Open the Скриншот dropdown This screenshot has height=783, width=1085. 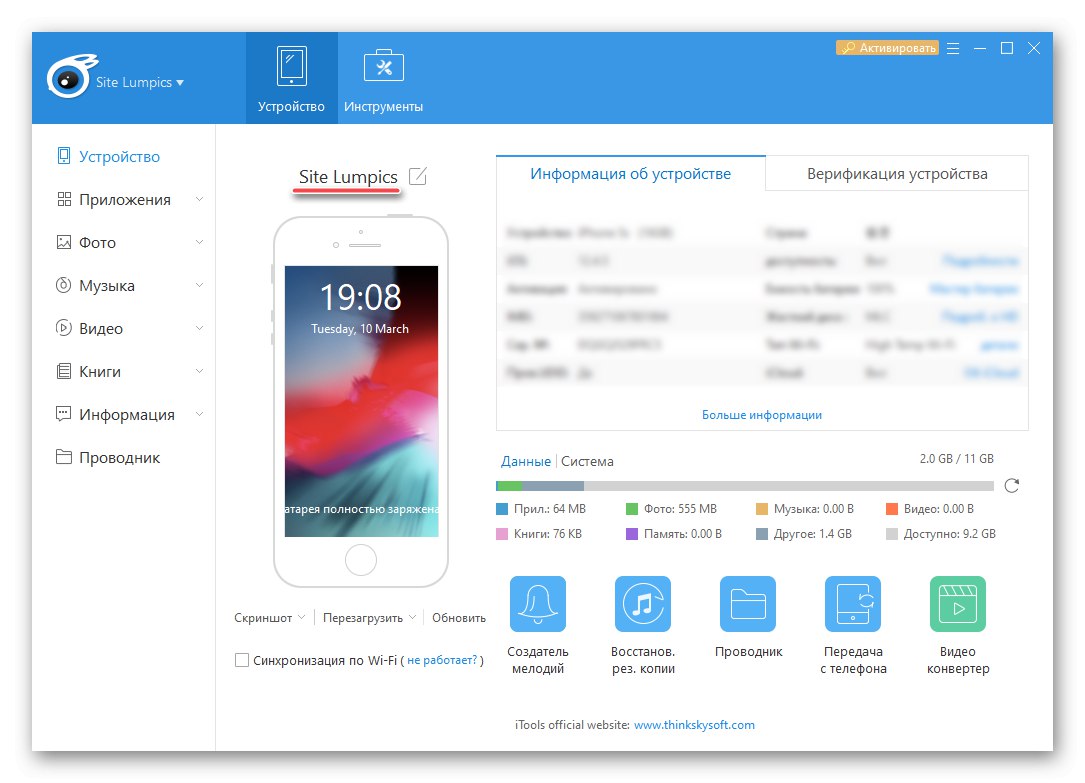point(269,618)
